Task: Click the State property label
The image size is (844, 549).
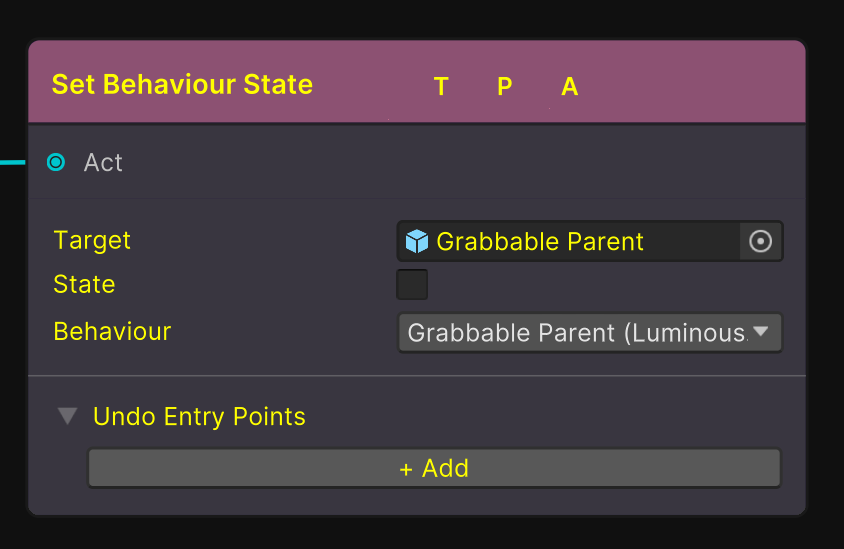Action: [x=84, y=284]
